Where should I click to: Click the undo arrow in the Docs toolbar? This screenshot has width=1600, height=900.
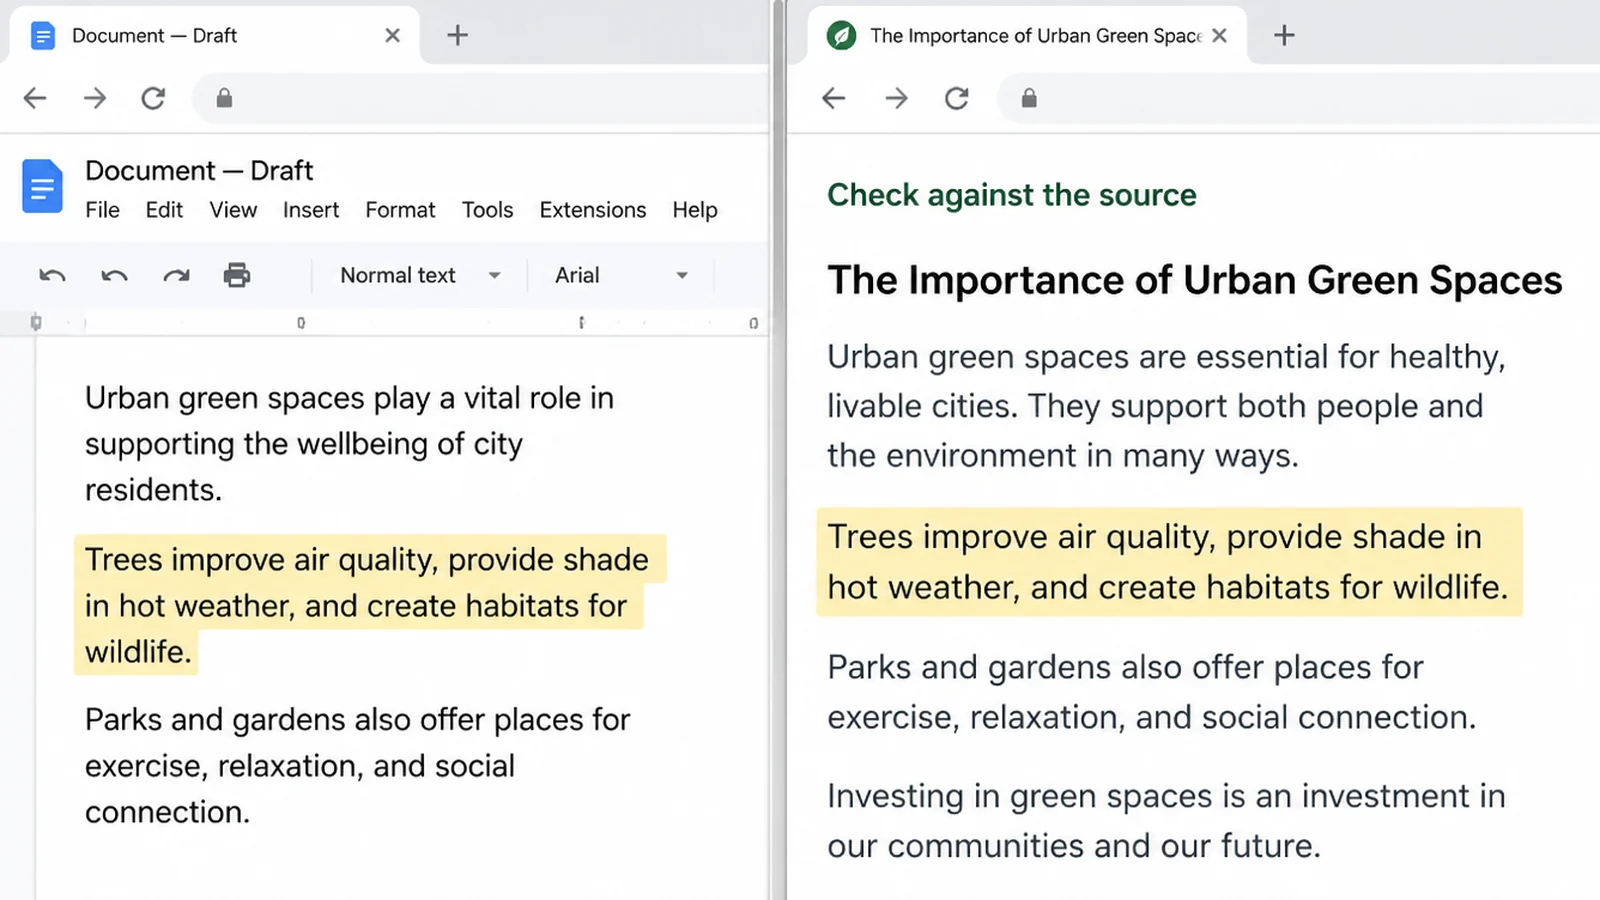click(52, 275)
